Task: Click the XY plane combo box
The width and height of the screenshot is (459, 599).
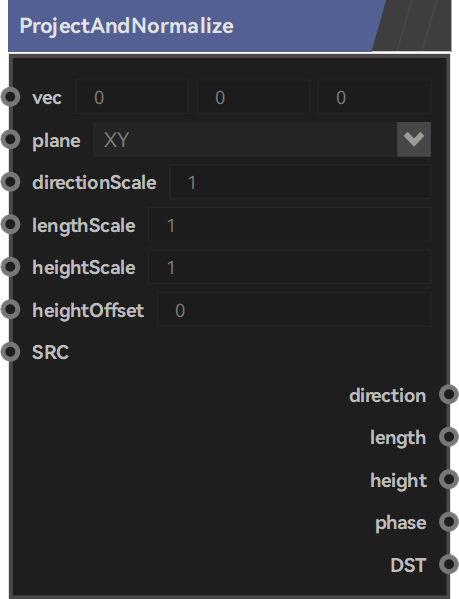Action: pos(262,139)
